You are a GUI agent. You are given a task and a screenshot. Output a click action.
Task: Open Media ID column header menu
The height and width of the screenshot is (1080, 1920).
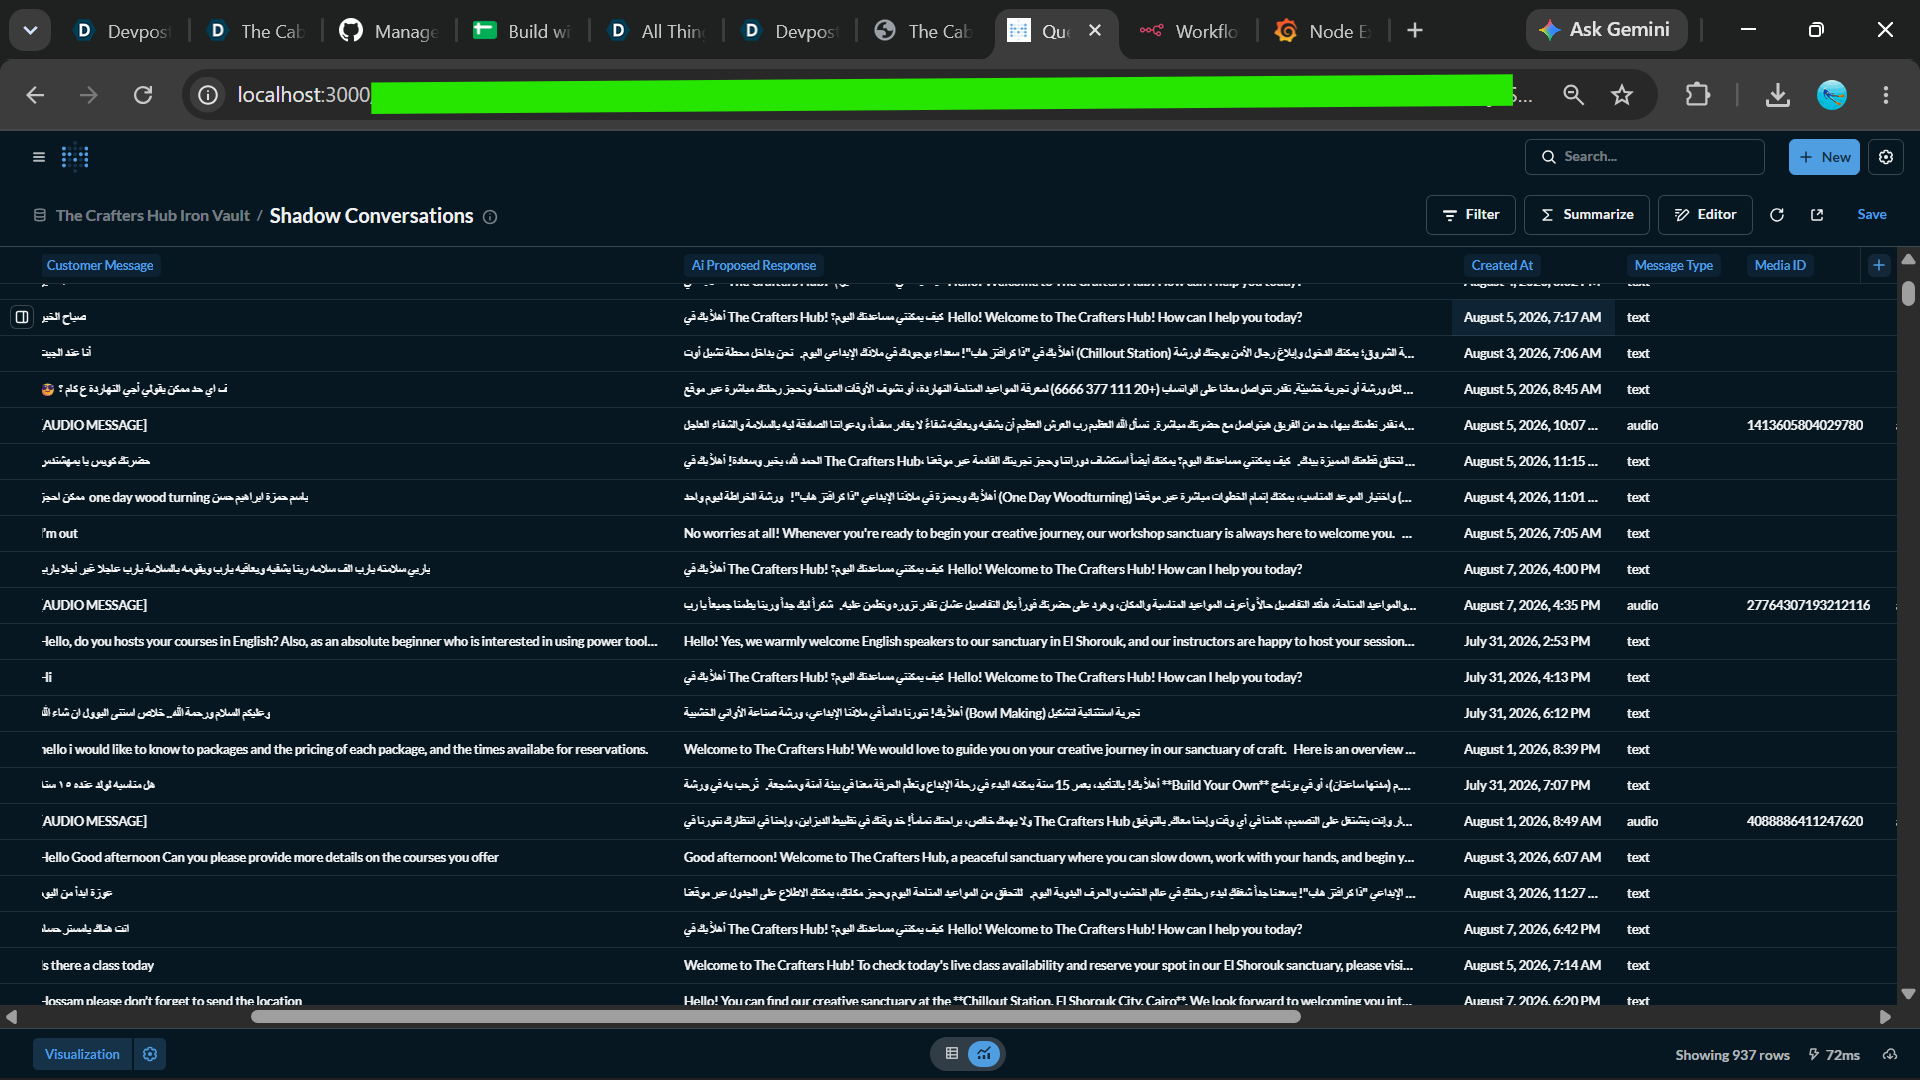1780,265
